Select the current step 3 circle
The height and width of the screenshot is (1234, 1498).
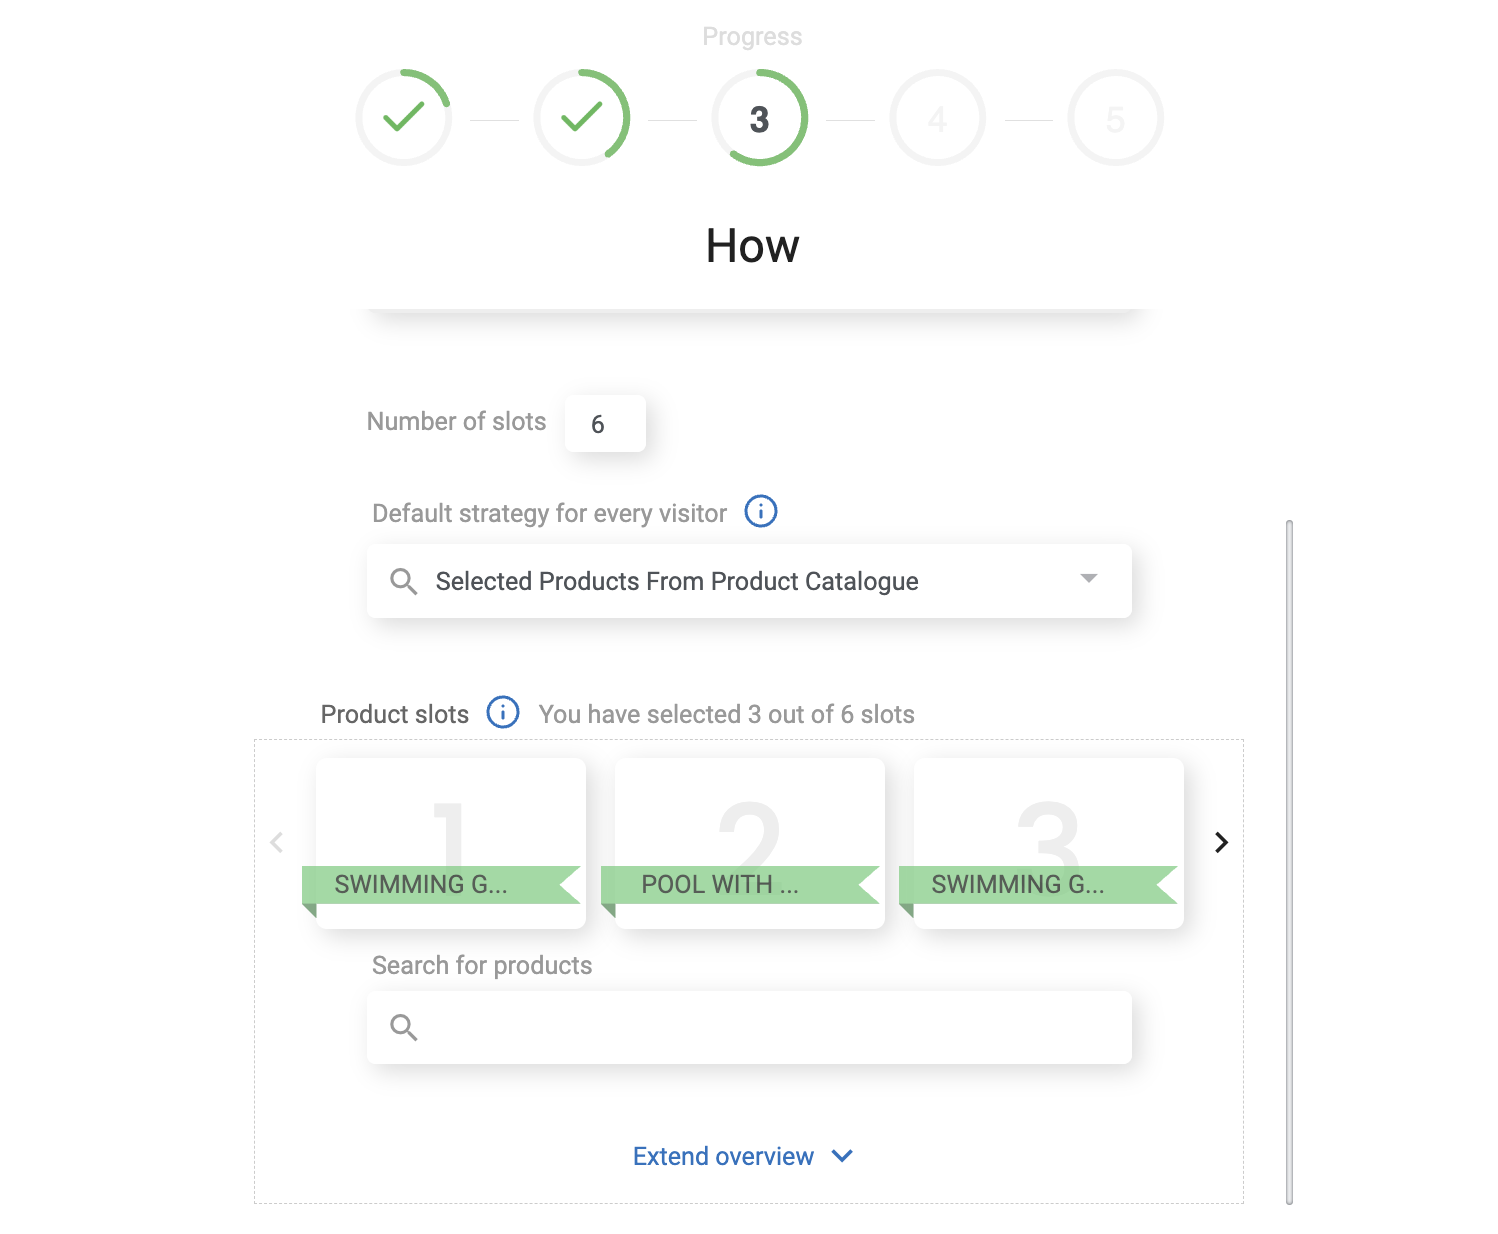click(x=760, y=117)
